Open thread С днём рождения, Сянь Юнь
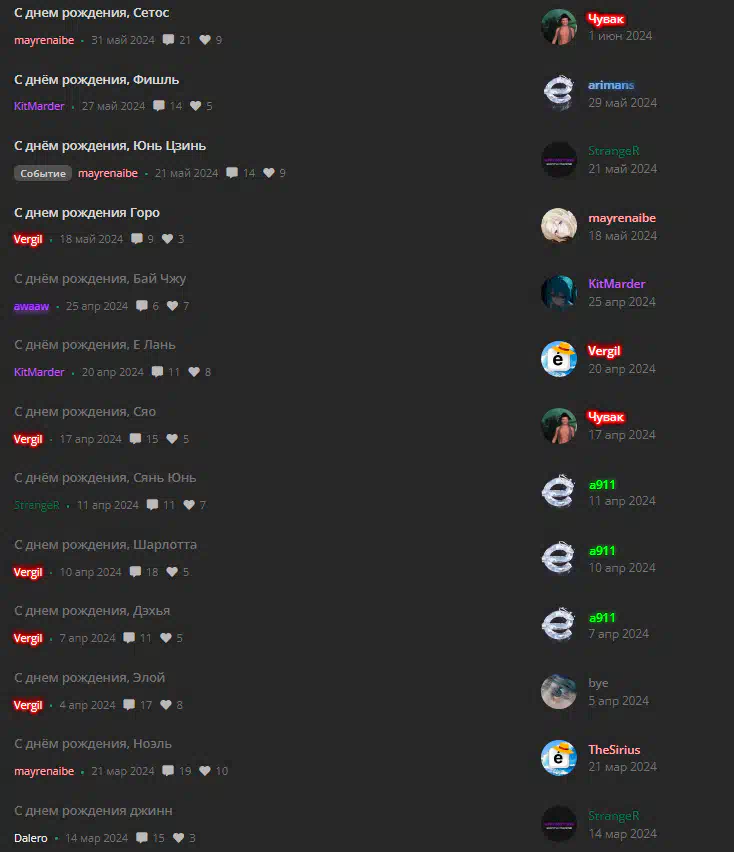This screenshot has width=734, height=852. point(105,478)
